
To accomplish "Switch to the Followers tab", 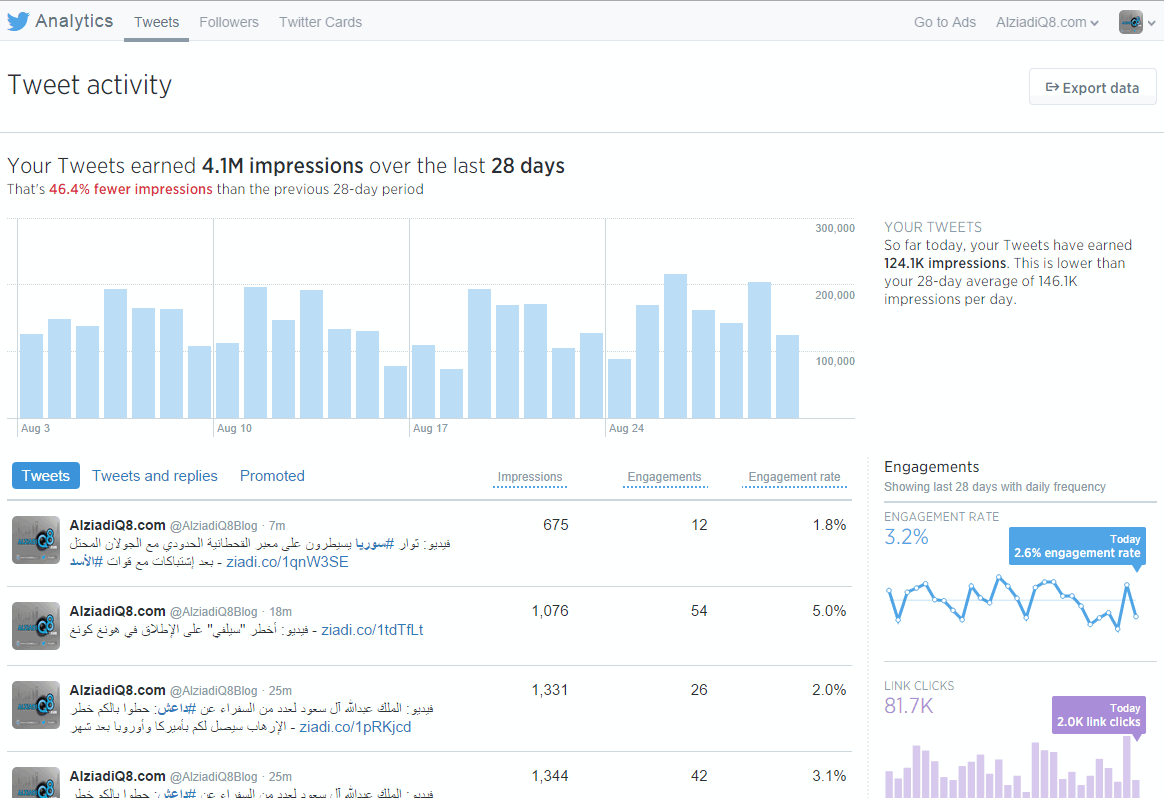I will 228,22.
